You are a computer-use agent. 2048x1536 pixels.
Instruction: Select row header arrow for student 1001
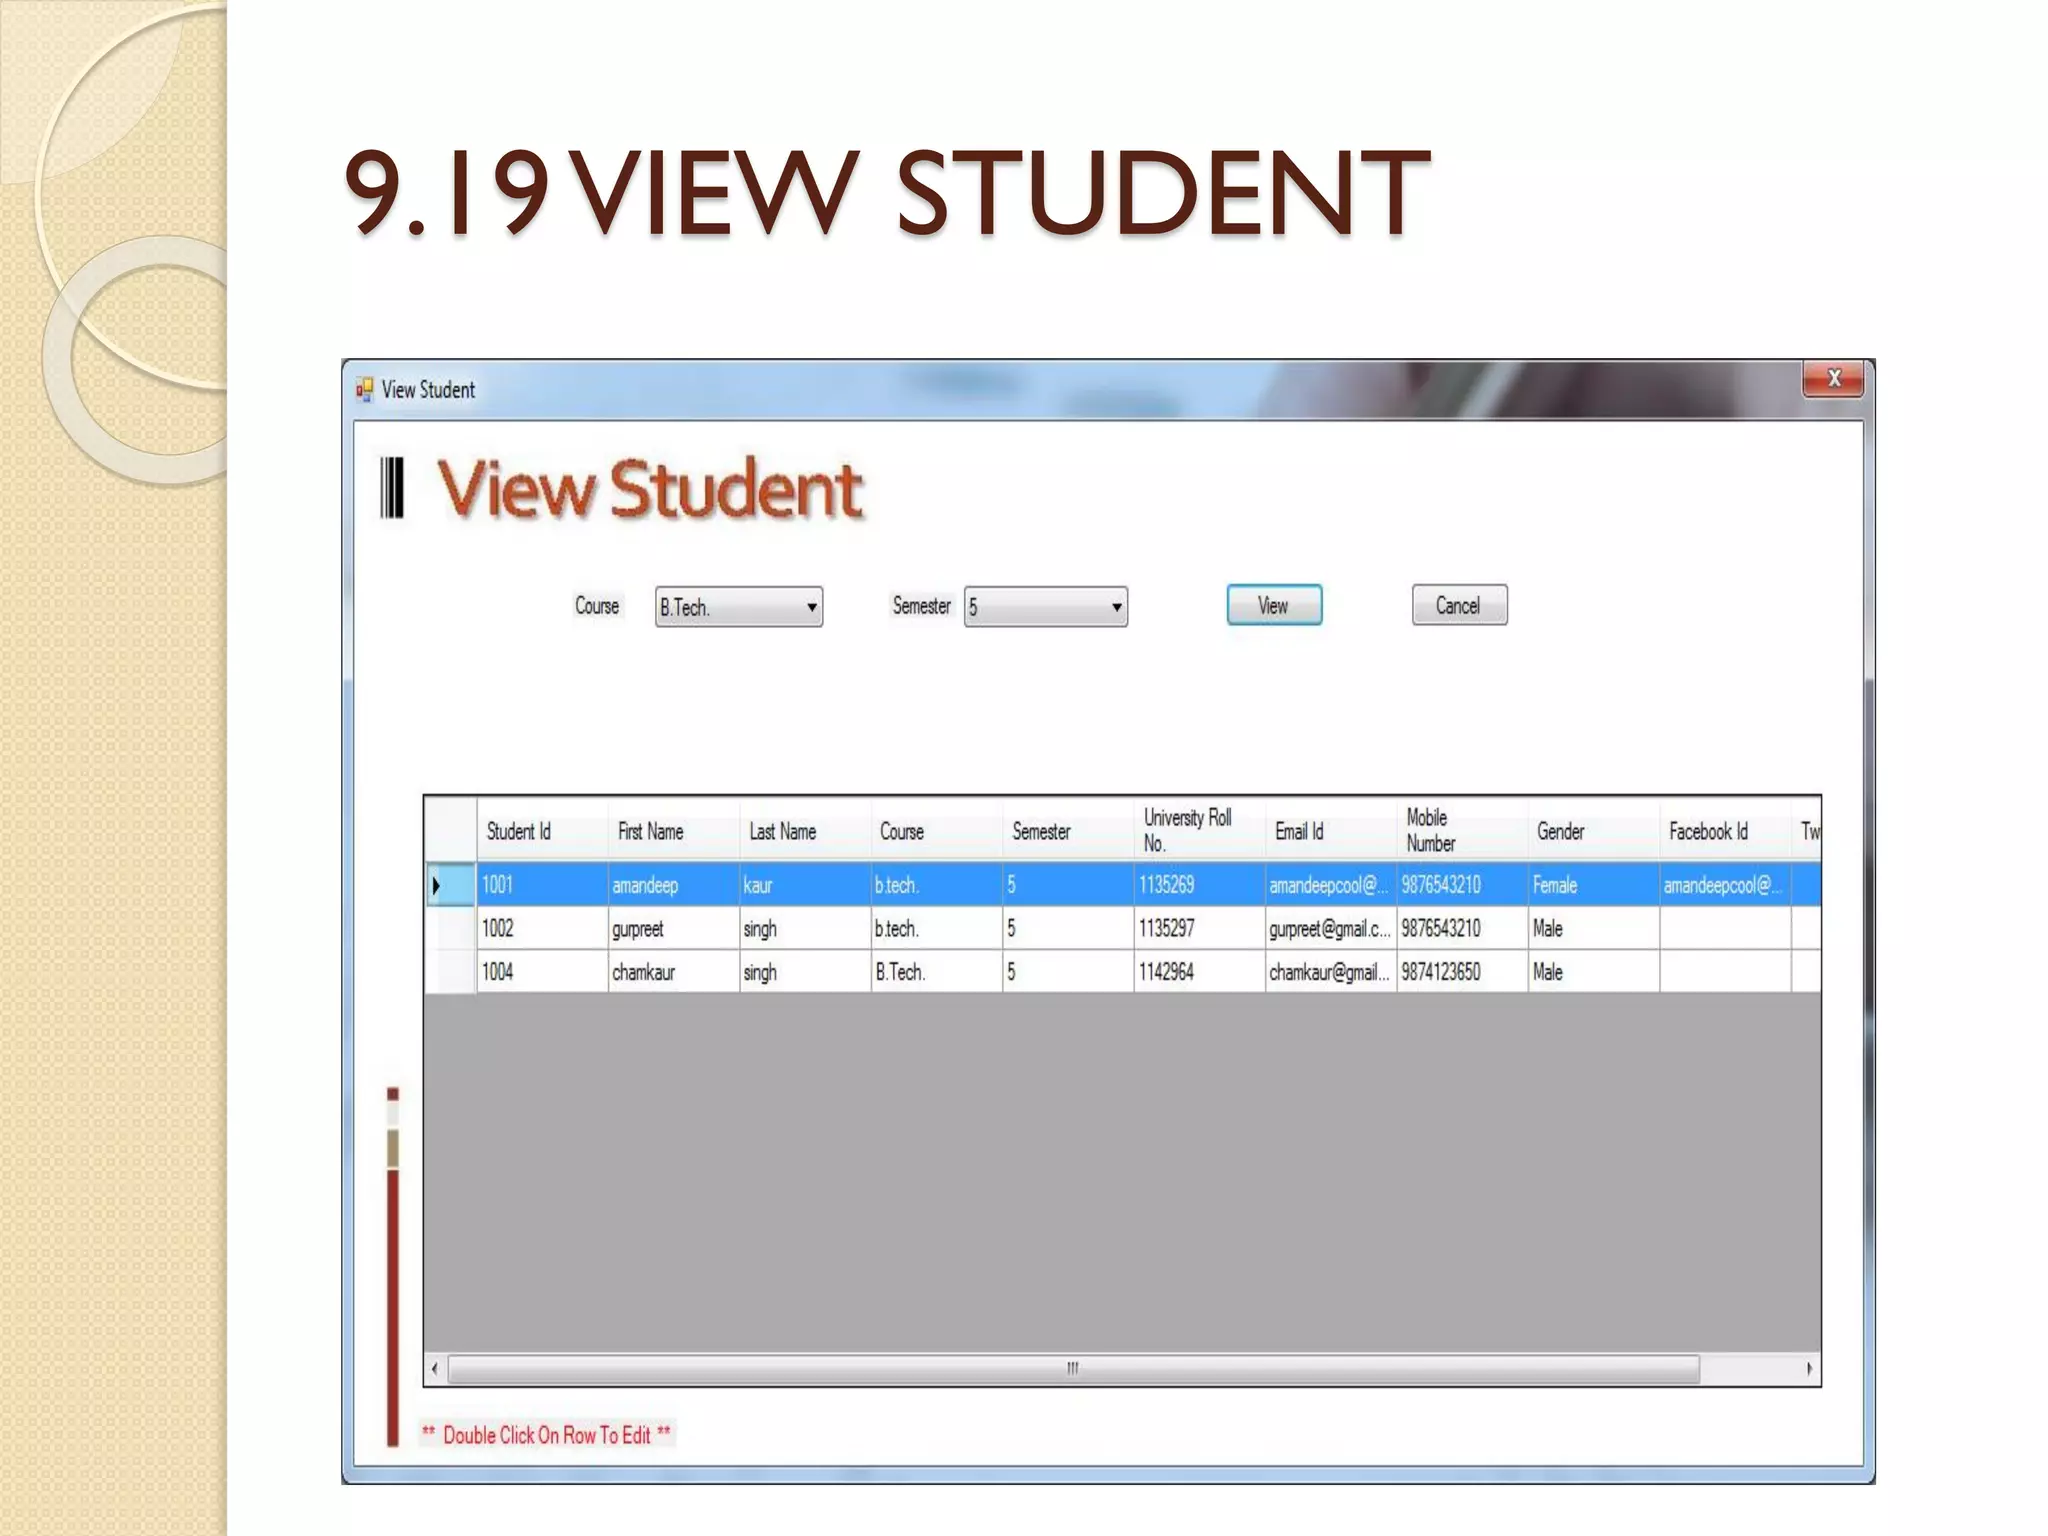450,885
